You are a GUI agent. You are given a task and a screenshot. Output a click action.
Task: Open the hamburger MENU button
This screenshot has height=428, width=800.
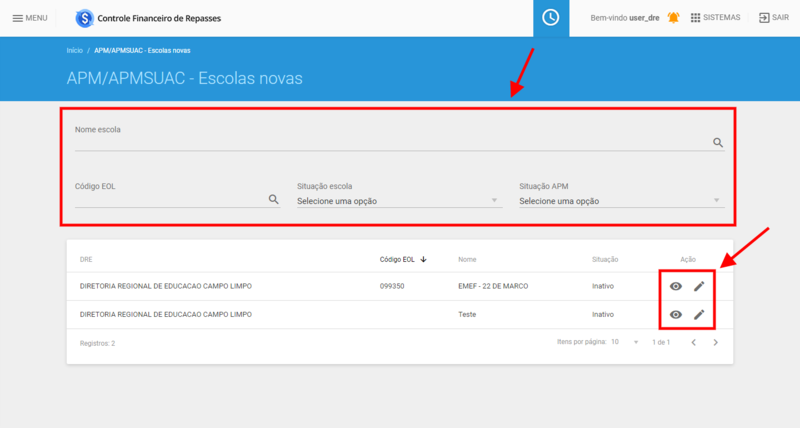[30, 18]
